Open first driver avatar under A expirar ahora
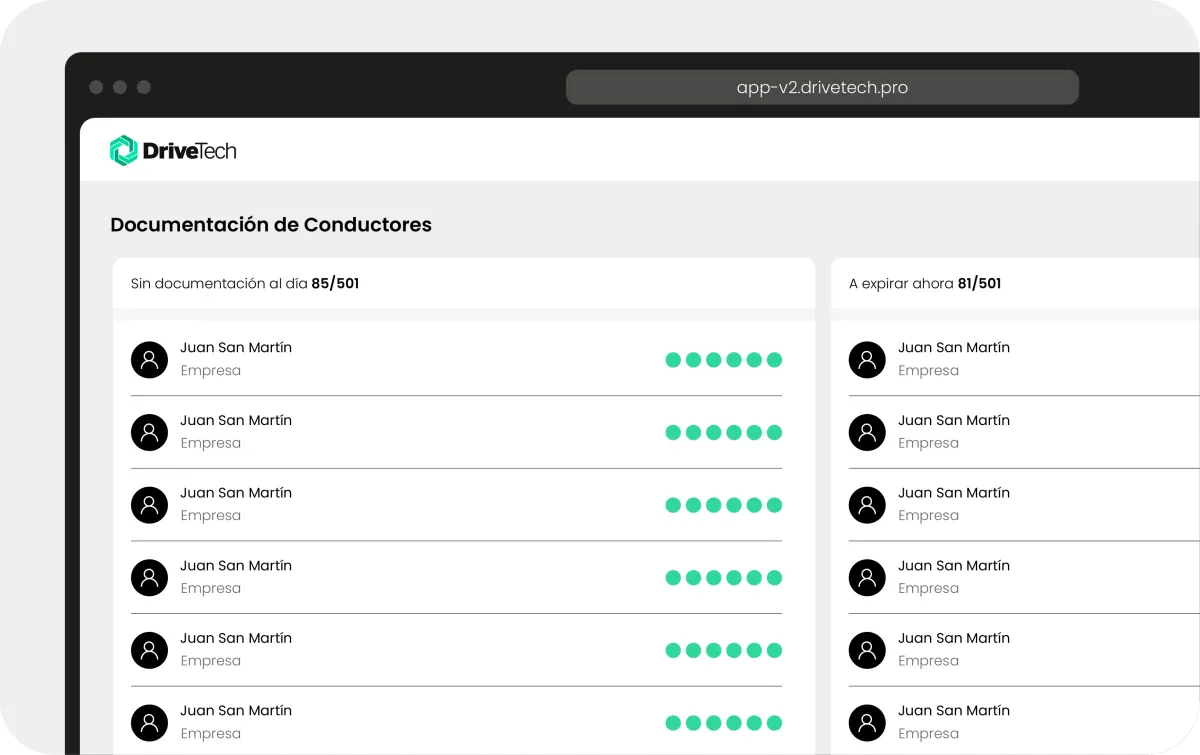 pyautogui.click(x=867, y=360)
